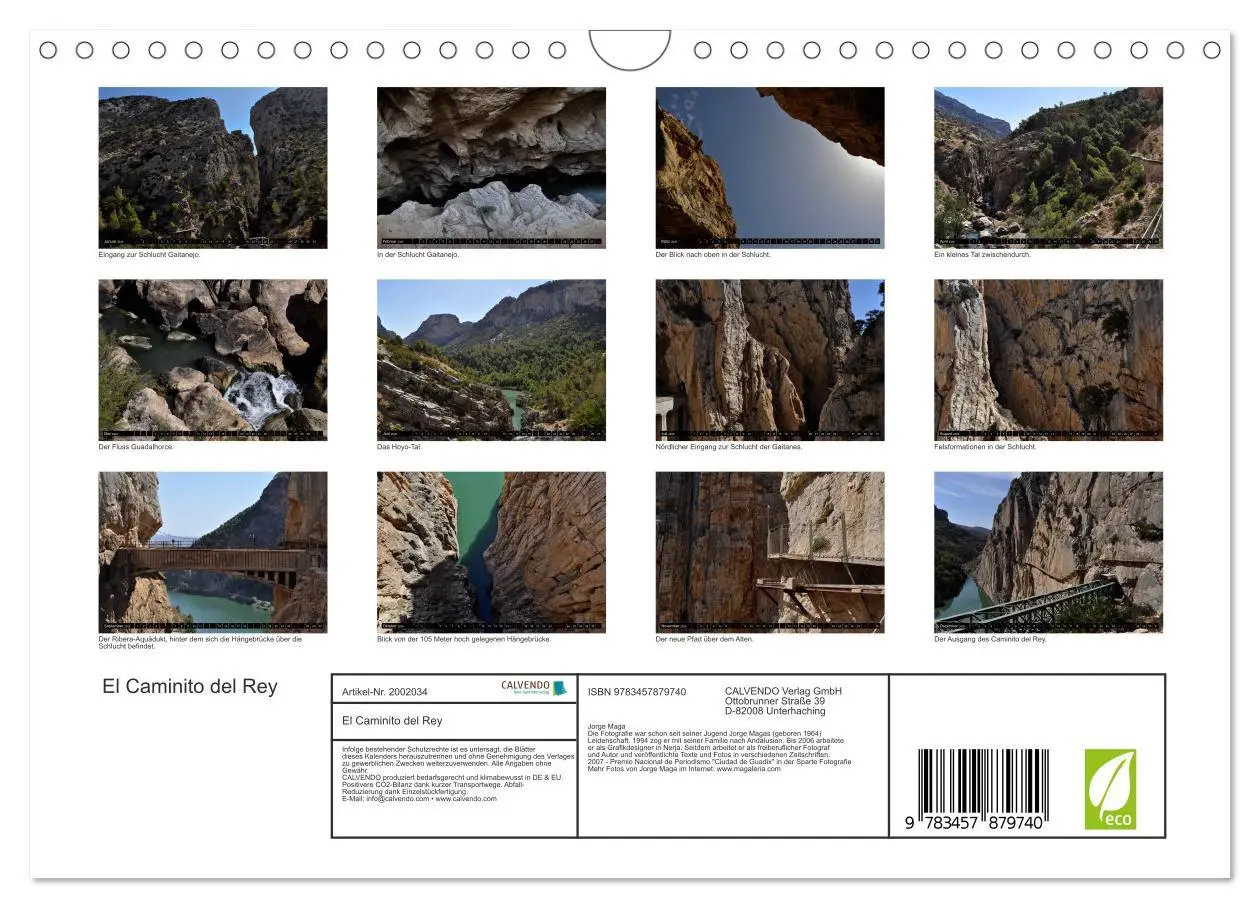Open the Ribera-Aquädukt bridge photo
Viewport: 1260px width, 908px height.
[212, 552]
